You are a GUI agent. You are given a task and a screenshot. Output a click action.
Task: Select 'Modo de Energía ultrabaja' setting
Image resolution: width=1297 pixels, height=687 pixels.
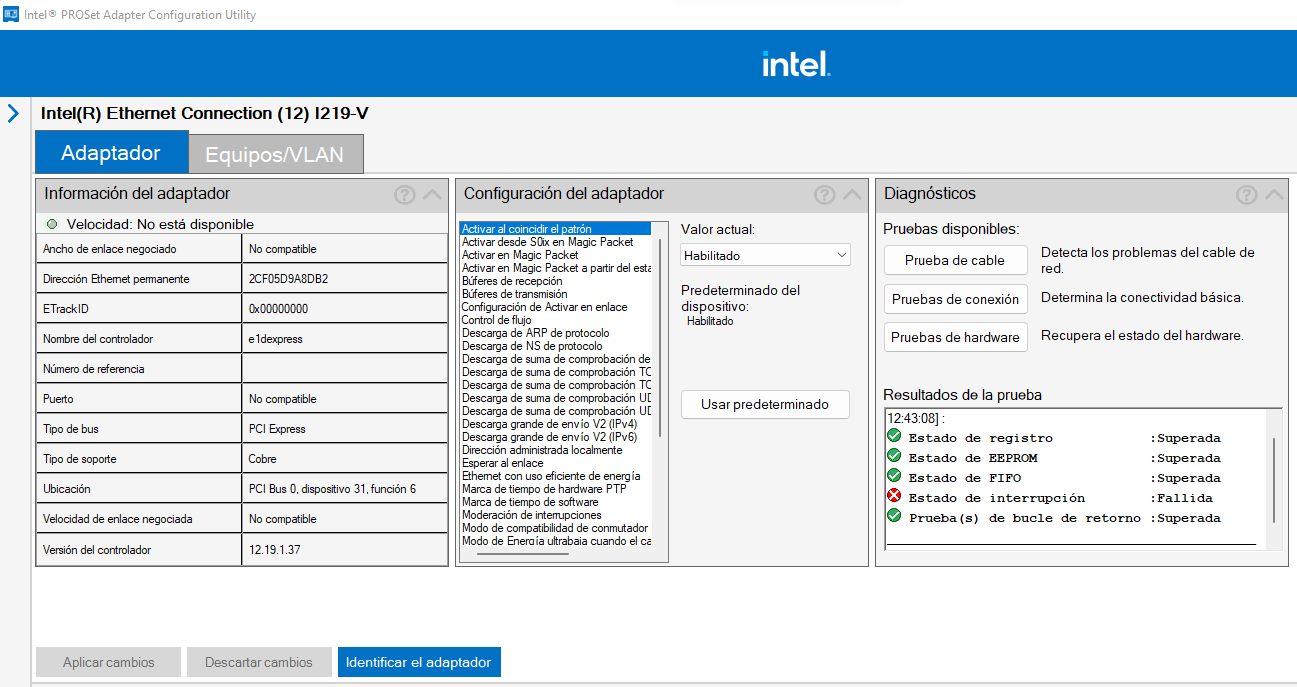556,541
